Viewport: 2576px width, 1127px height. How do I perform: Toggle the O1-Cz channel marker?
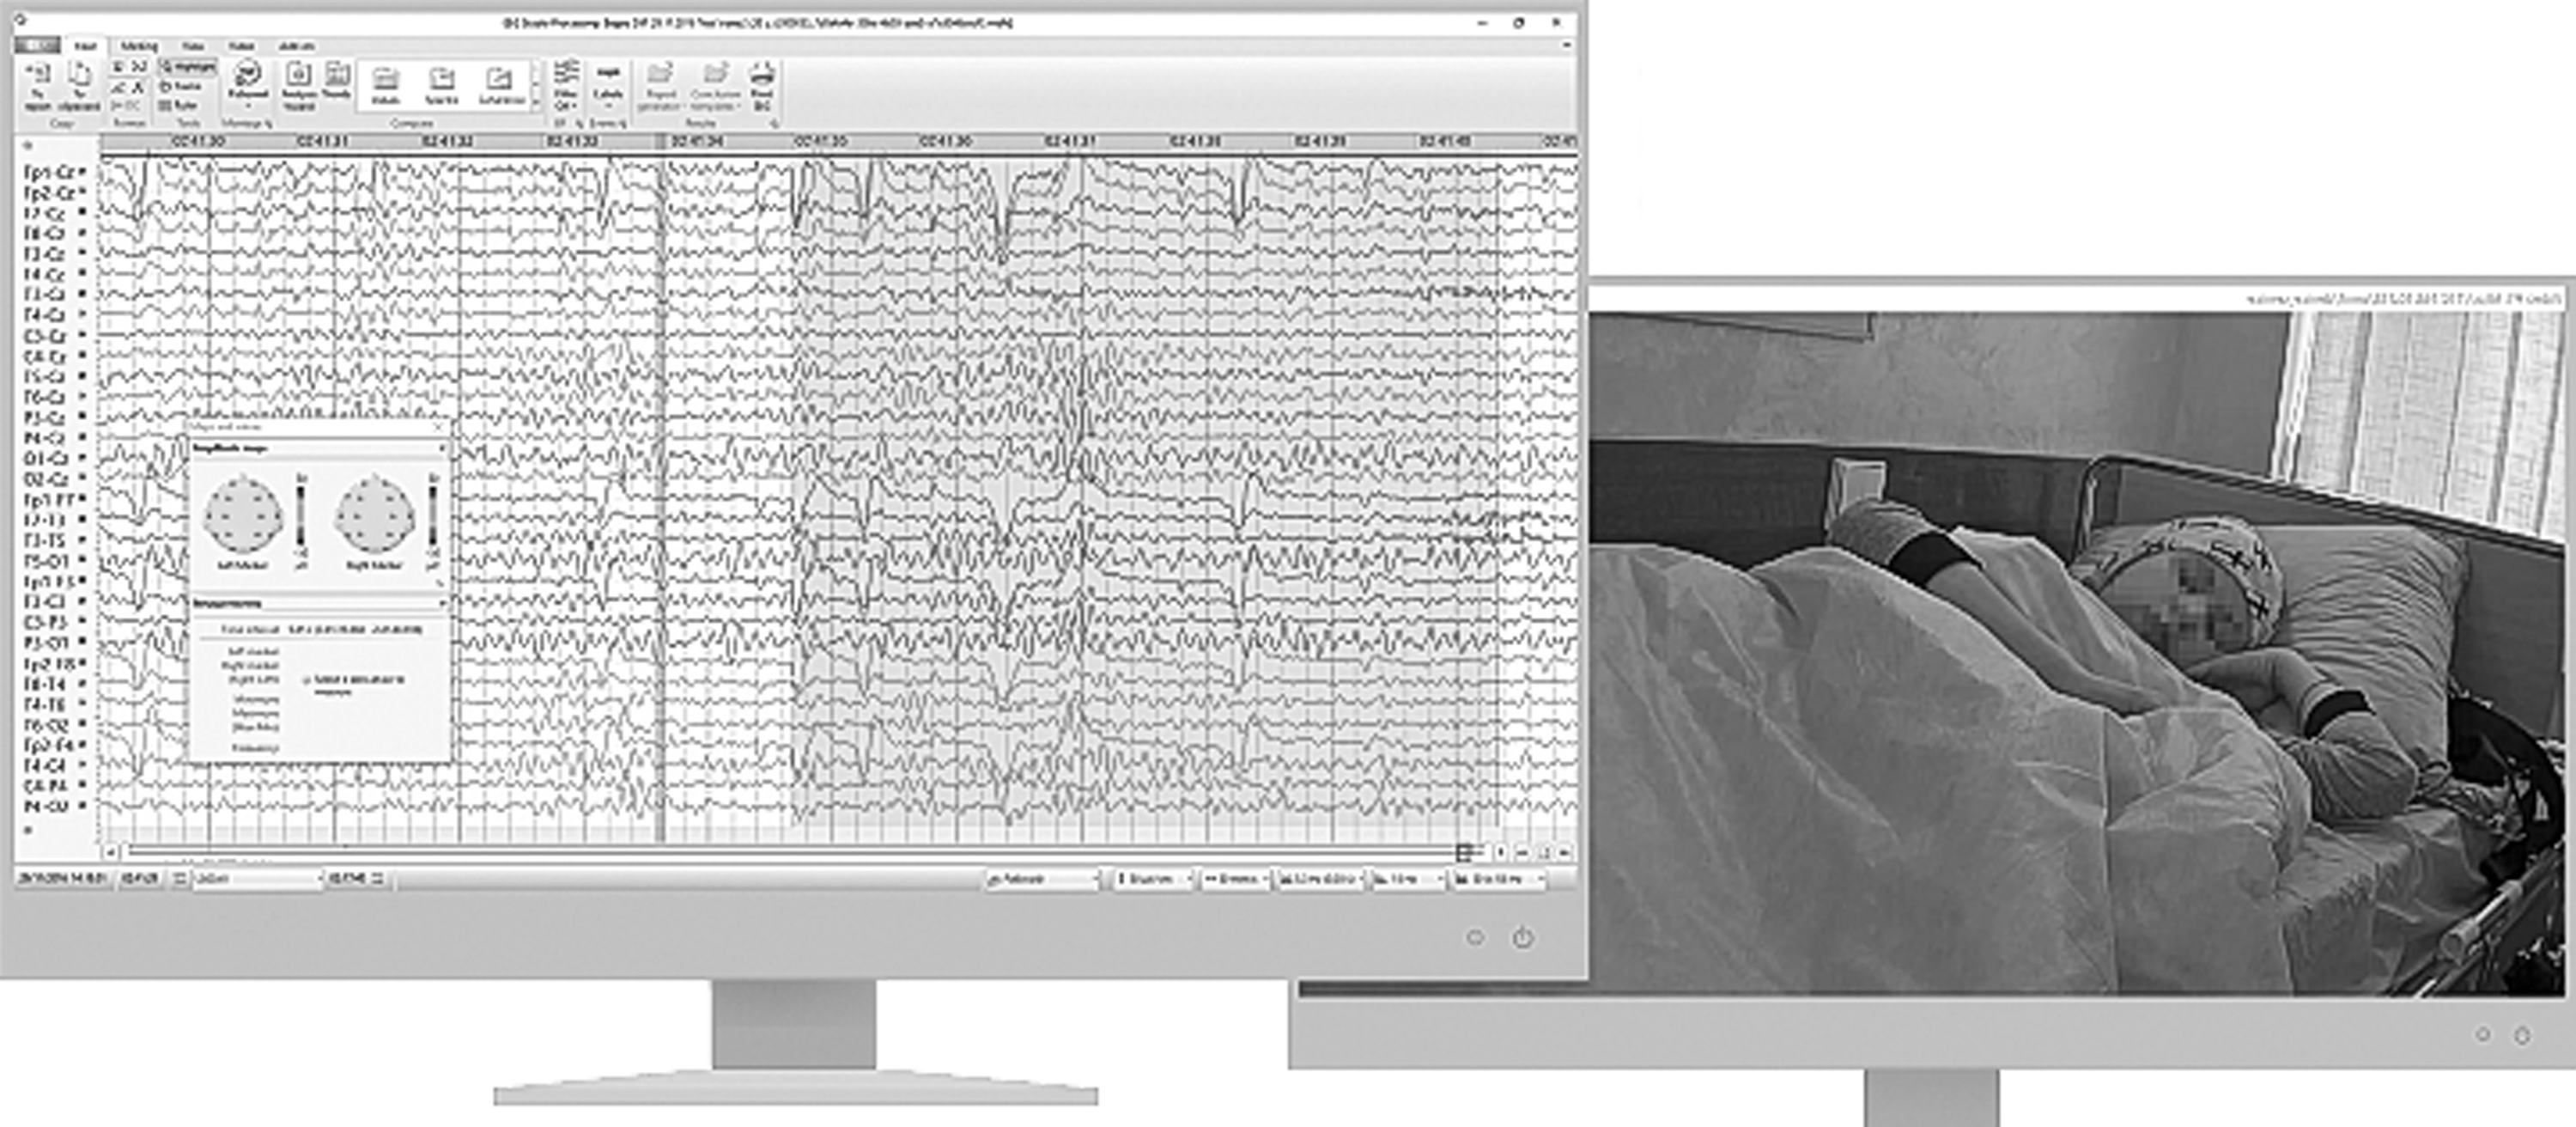(83, 458)
